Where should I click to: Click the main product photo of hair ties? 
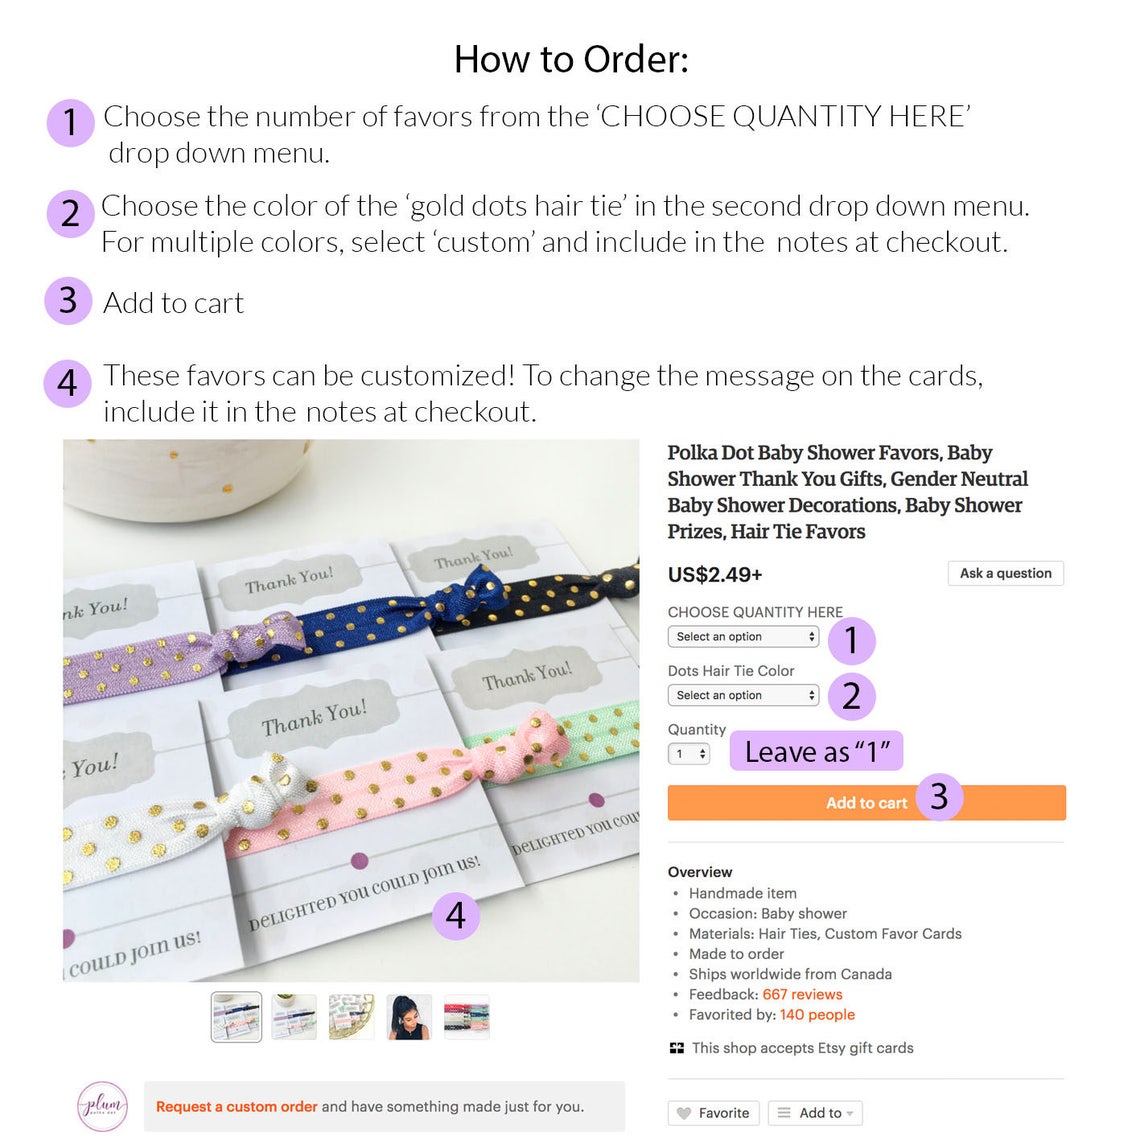351,710
